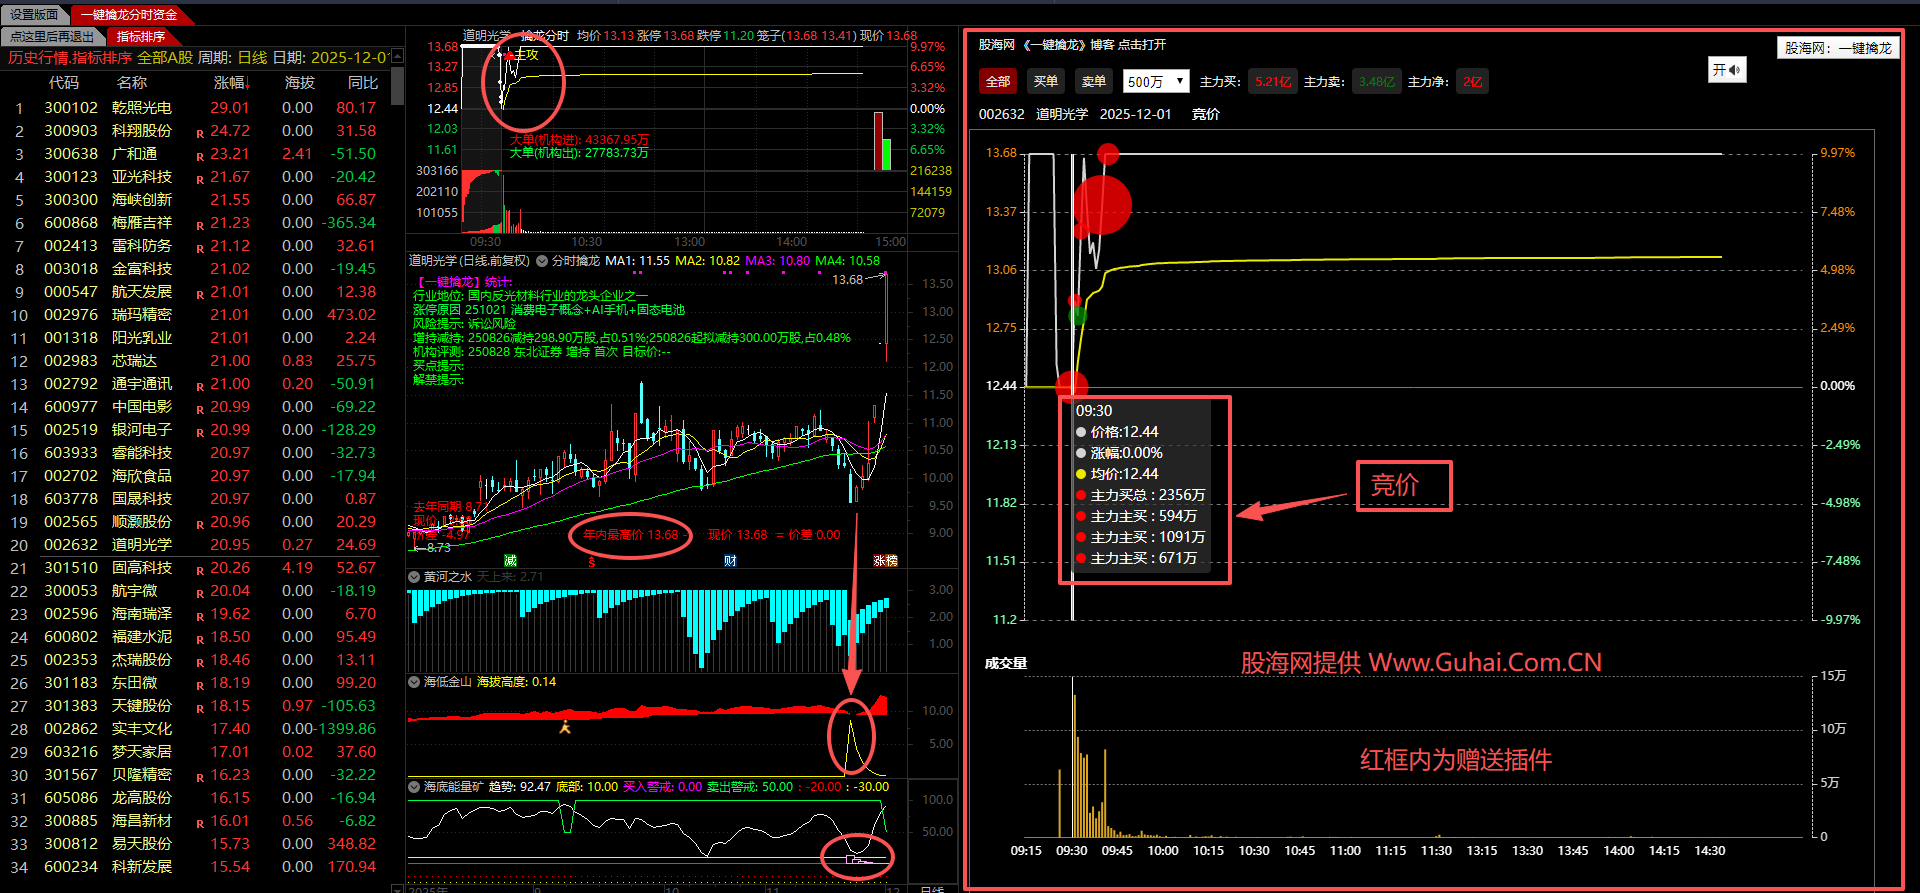The height and width of the screenshot is (893, 1920).
Task: Click the orange figure icon in 海低金山 chart
Action: point(565,727)
